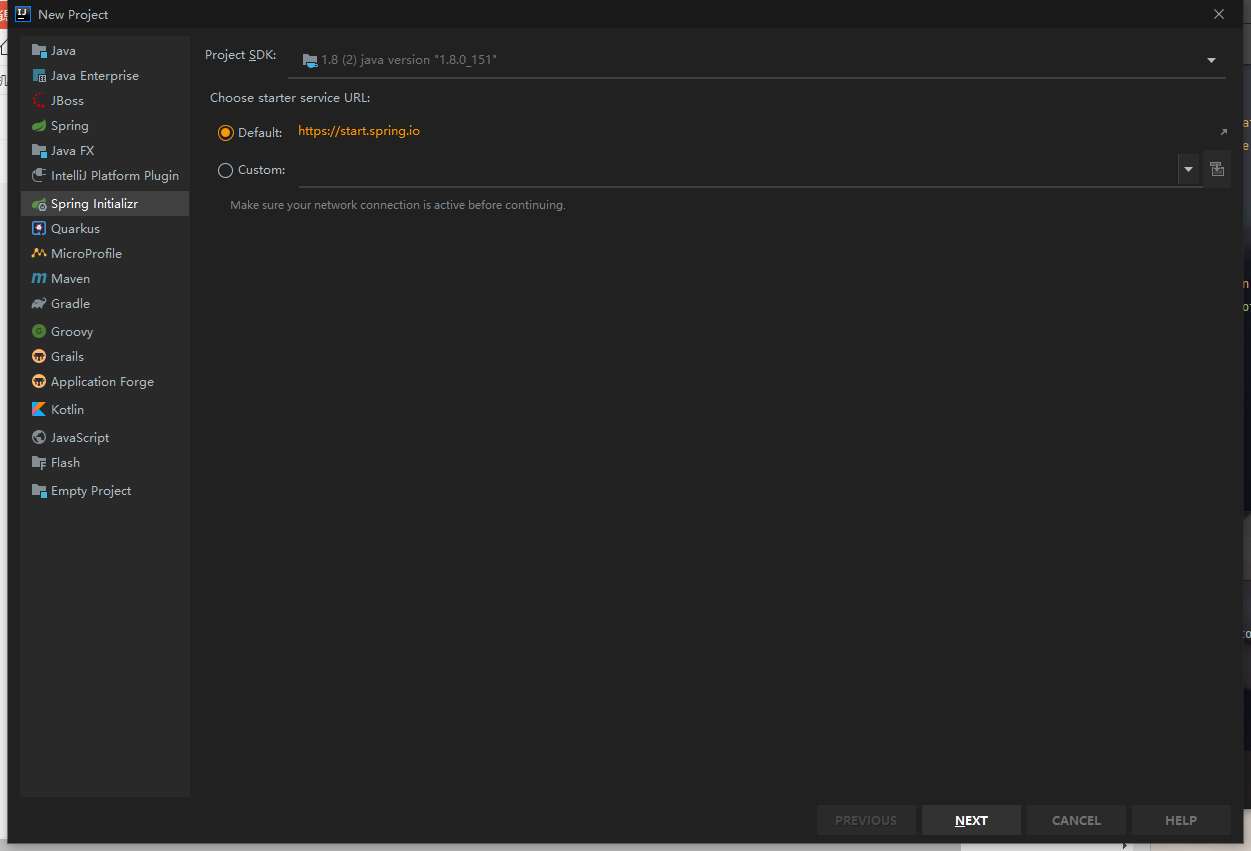Screen dimensions: 1251x851
Task: Open the external link arrow beside the default URL
Action: pos(1223,132)
